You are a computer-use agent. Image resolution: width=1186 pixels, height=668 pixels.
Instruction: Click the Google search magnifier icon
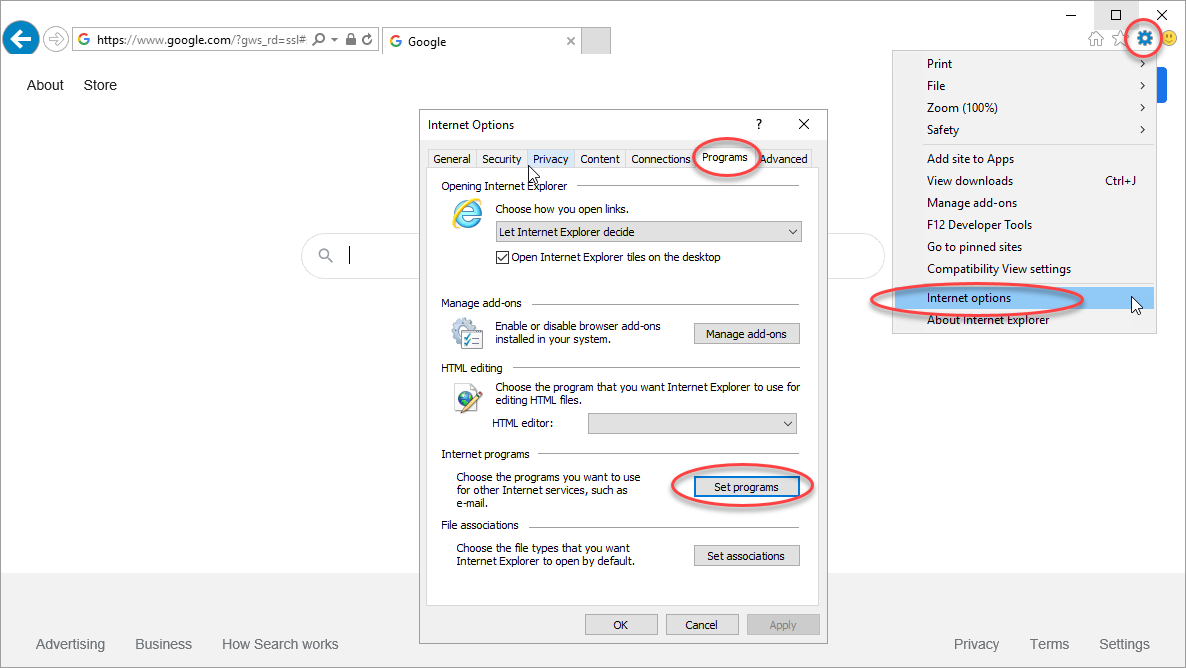[x=325, y=256]
